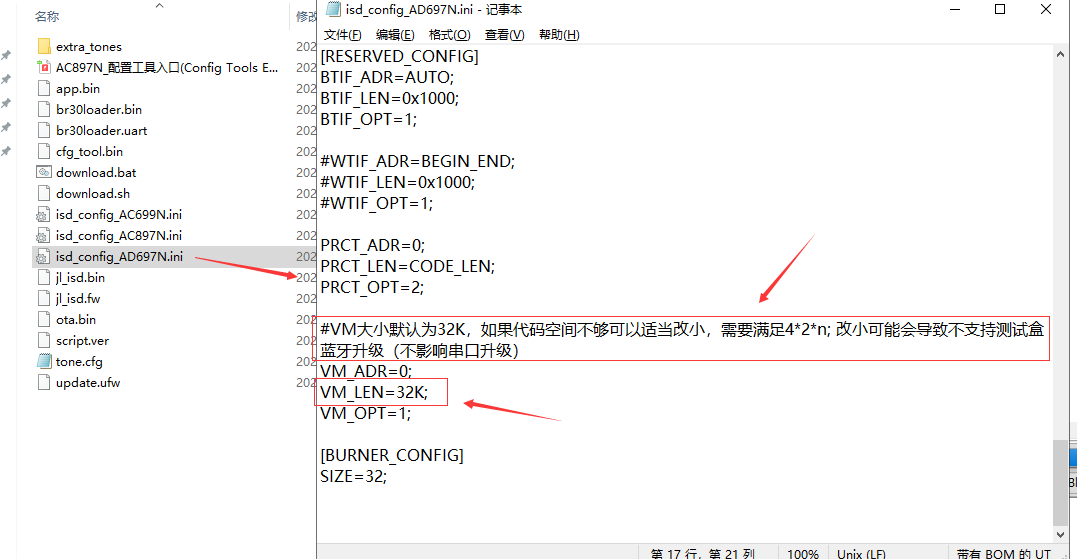Close the Notepad window

point(1045,9)
